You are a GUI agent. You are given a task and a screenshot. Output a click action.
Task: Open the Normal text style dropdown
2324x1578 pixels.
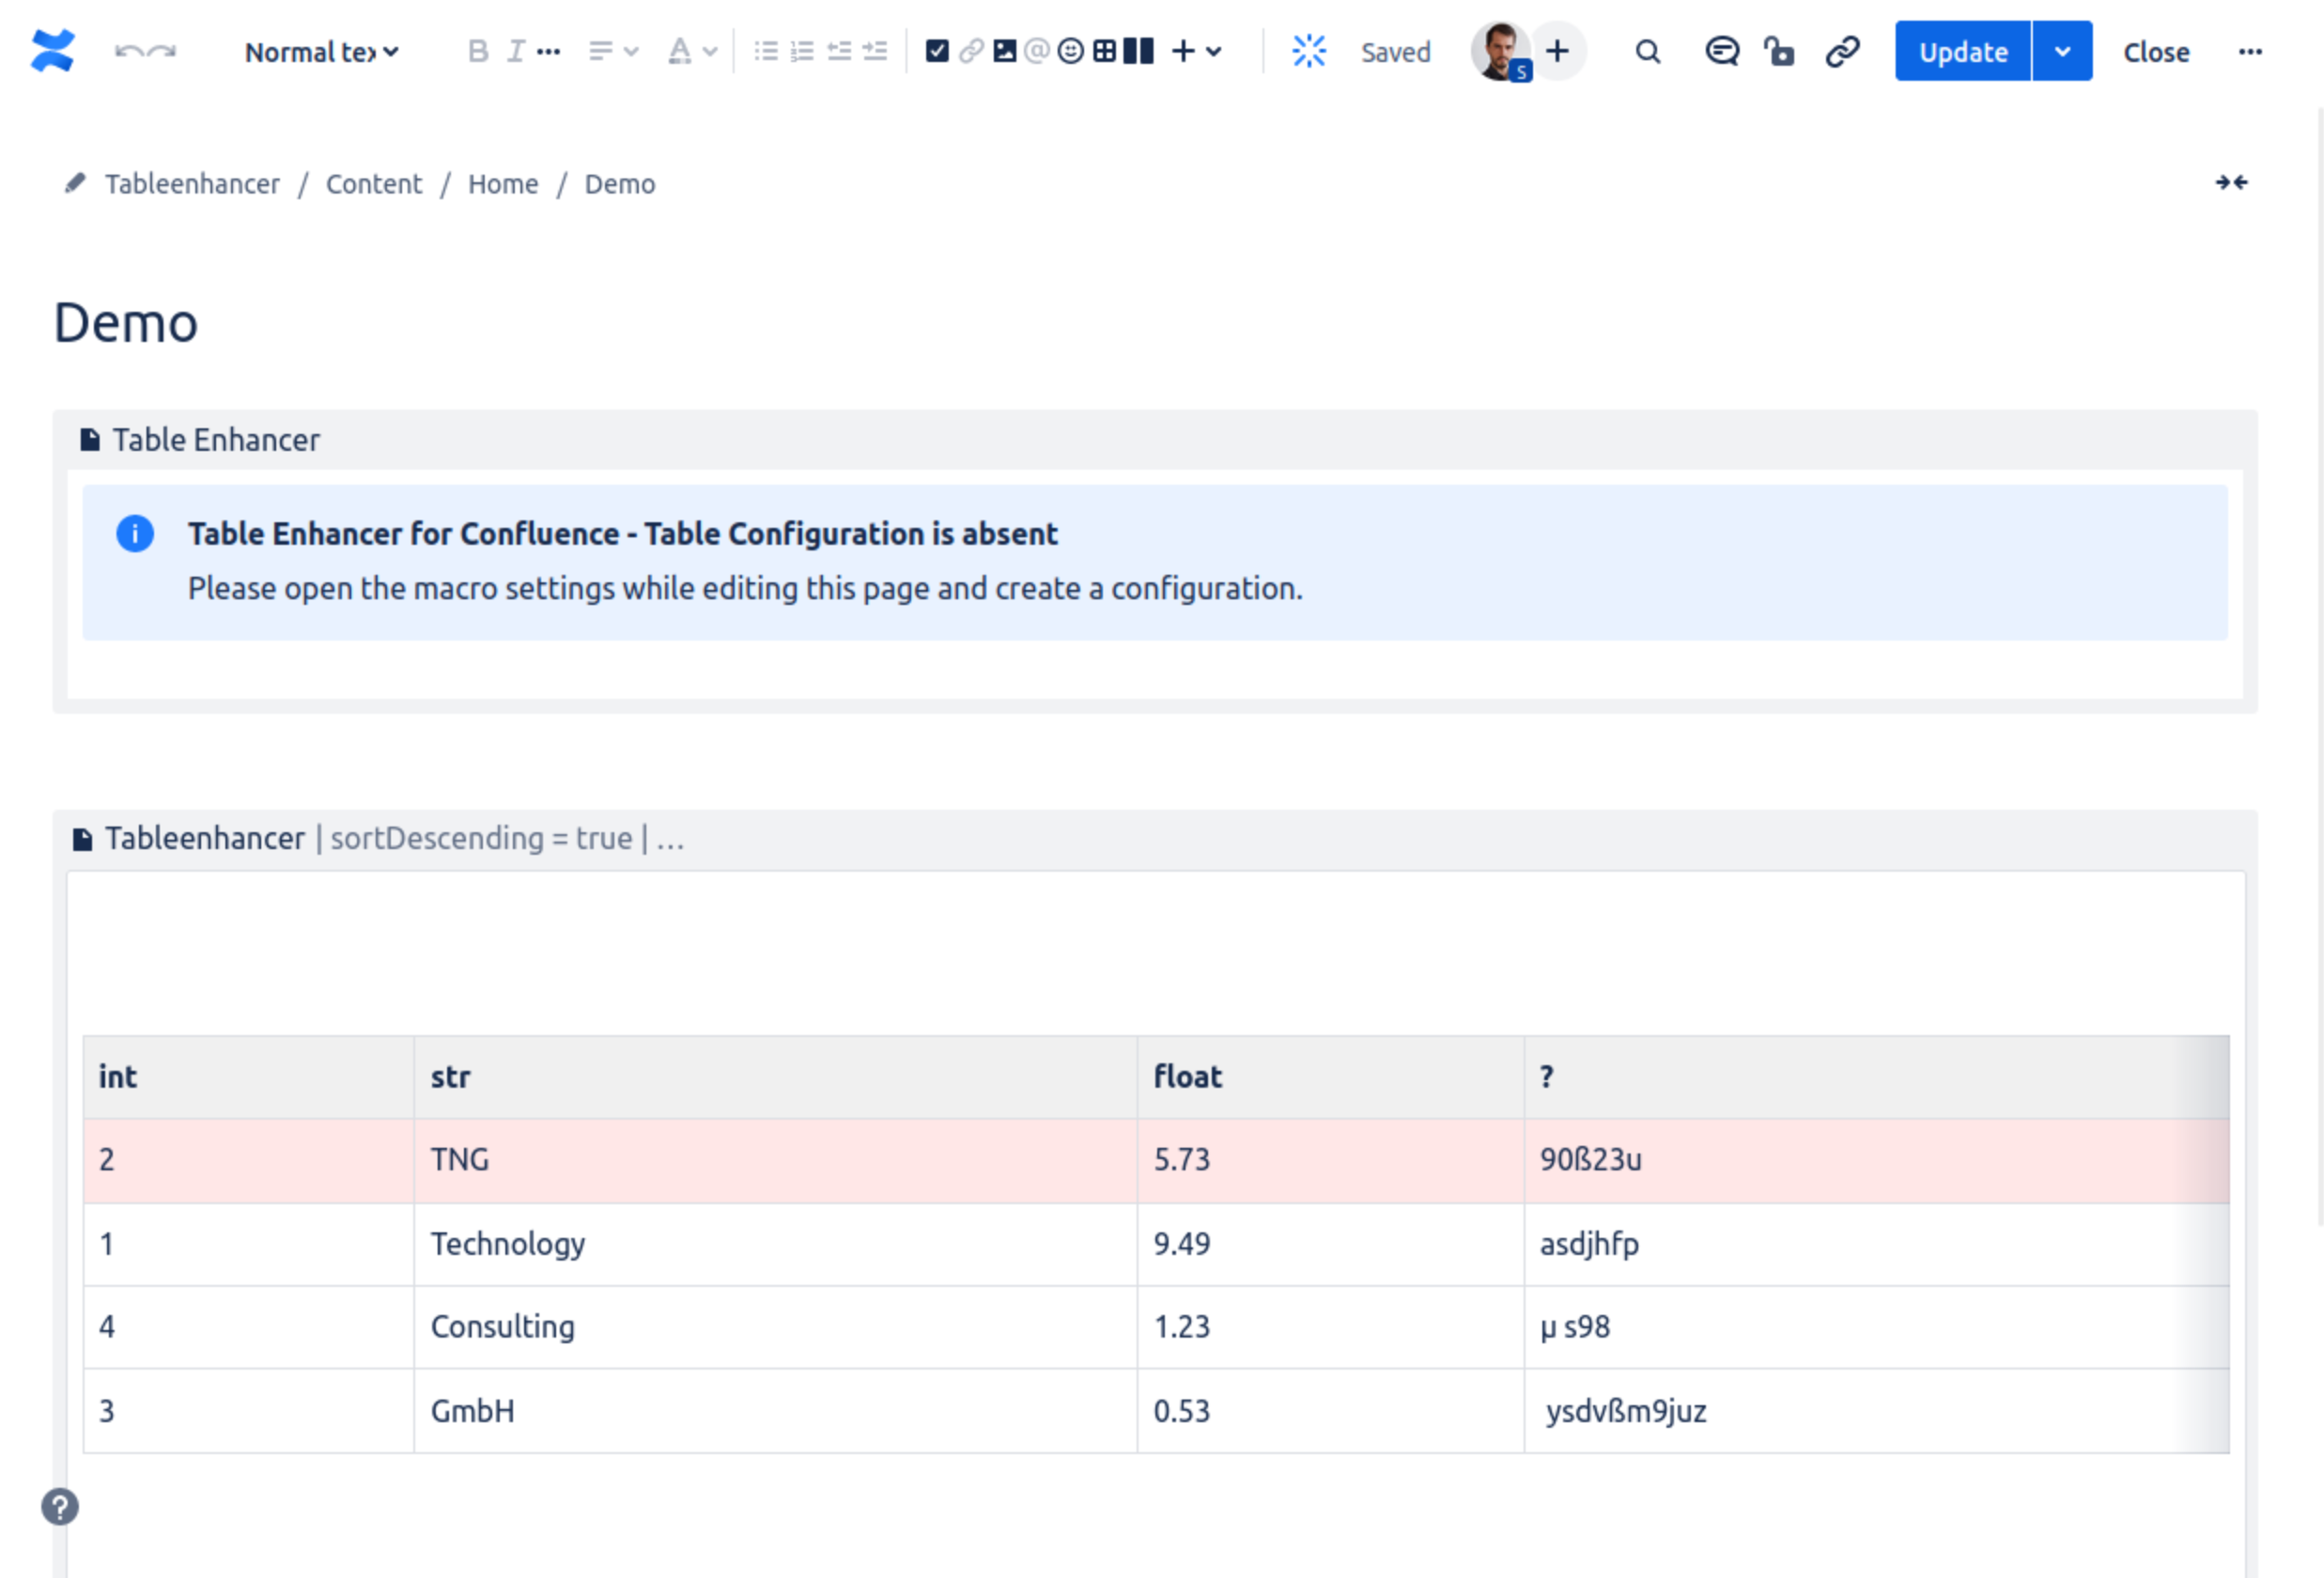321,52
